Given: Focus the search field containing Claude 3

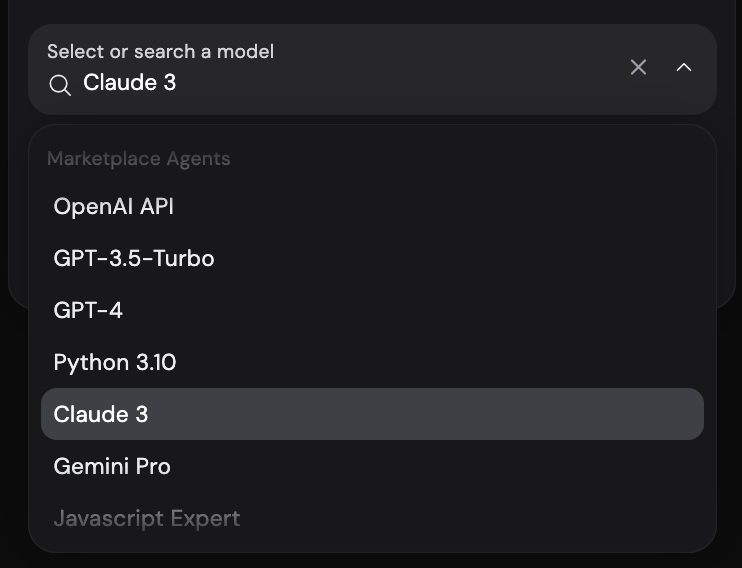Looking at the screenshot, I should (331, 83).
